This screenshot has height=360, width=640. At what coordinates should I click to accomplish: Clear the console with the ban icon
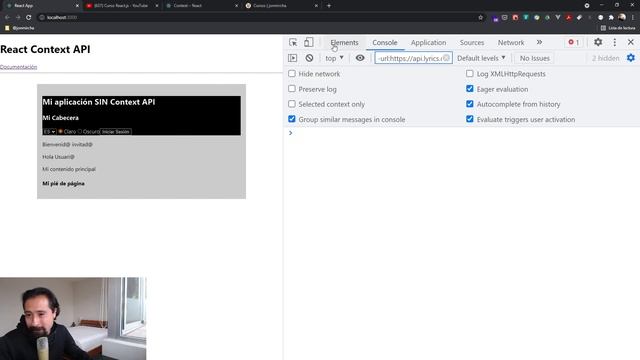pos(309,58)
